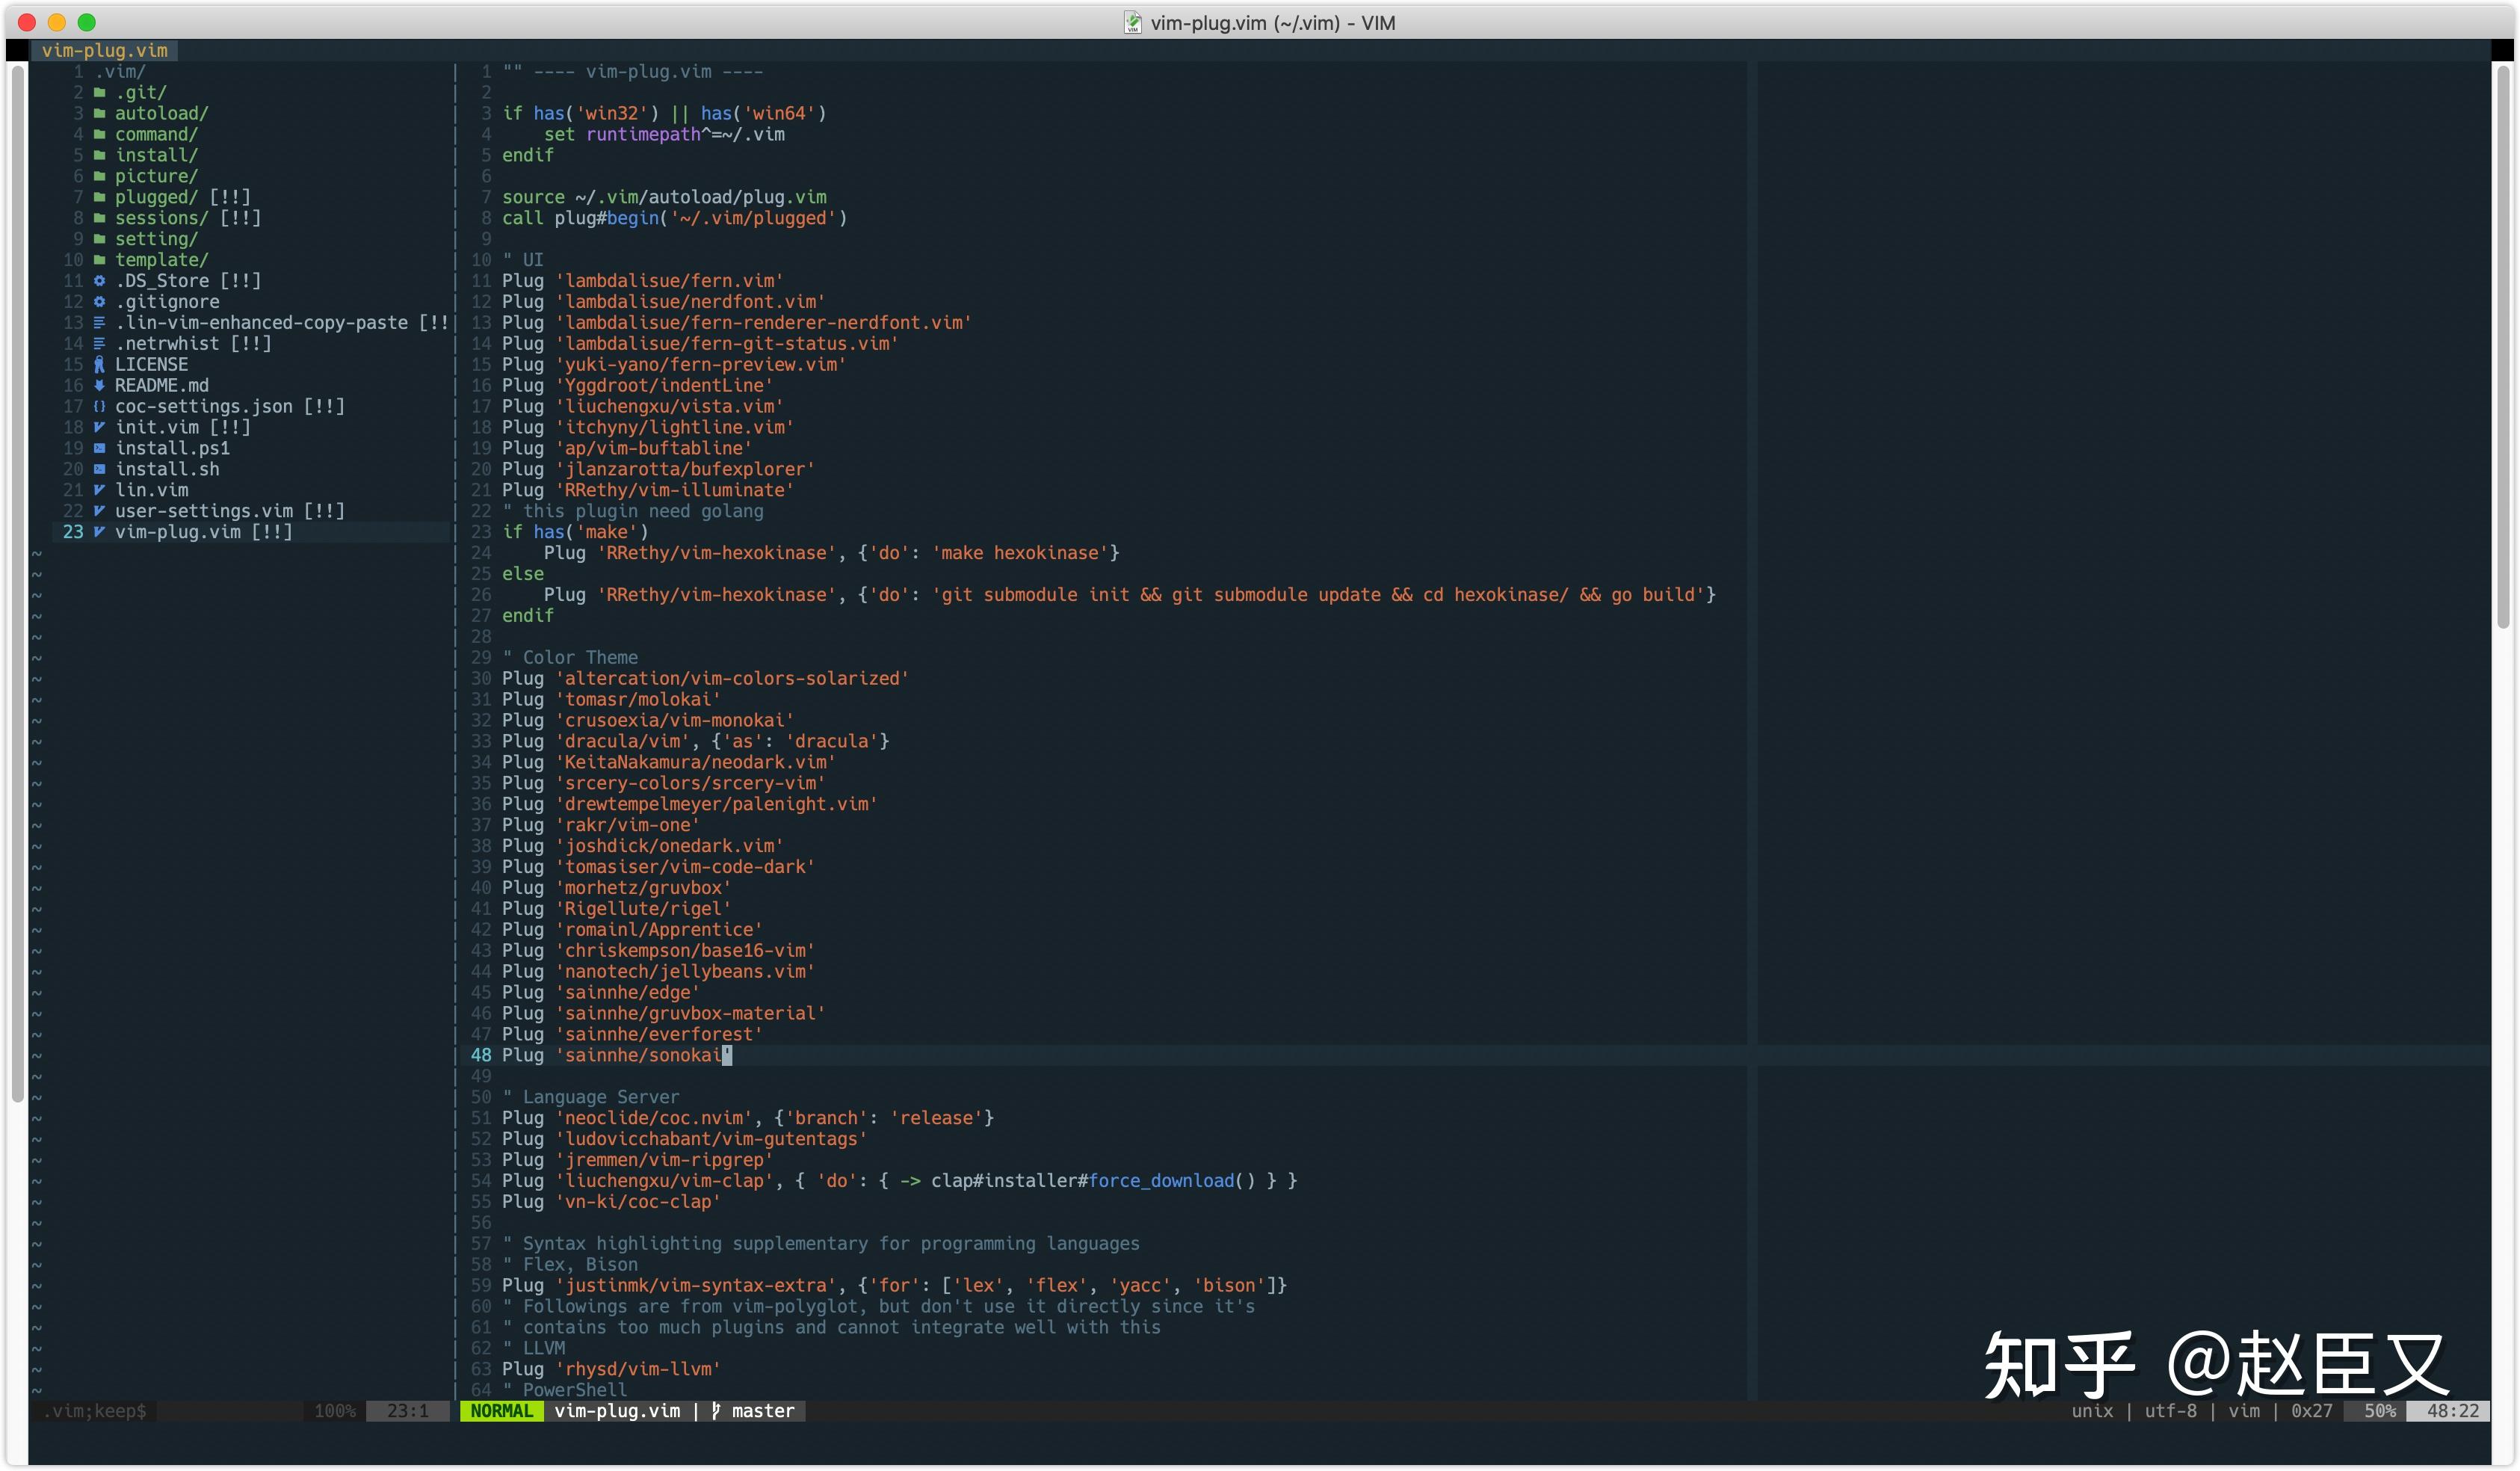Screen dimensions: 2520x1471
Task: Select the vim-plug.vim buffer tab
Action: coord(104,50)
